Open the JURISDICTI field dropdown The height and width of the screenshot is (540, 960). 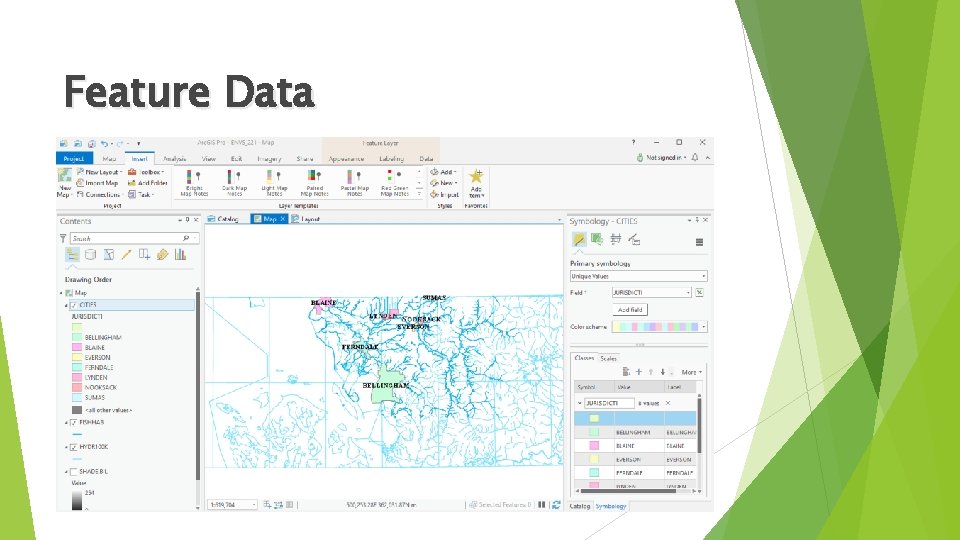[x=651, y=293]
